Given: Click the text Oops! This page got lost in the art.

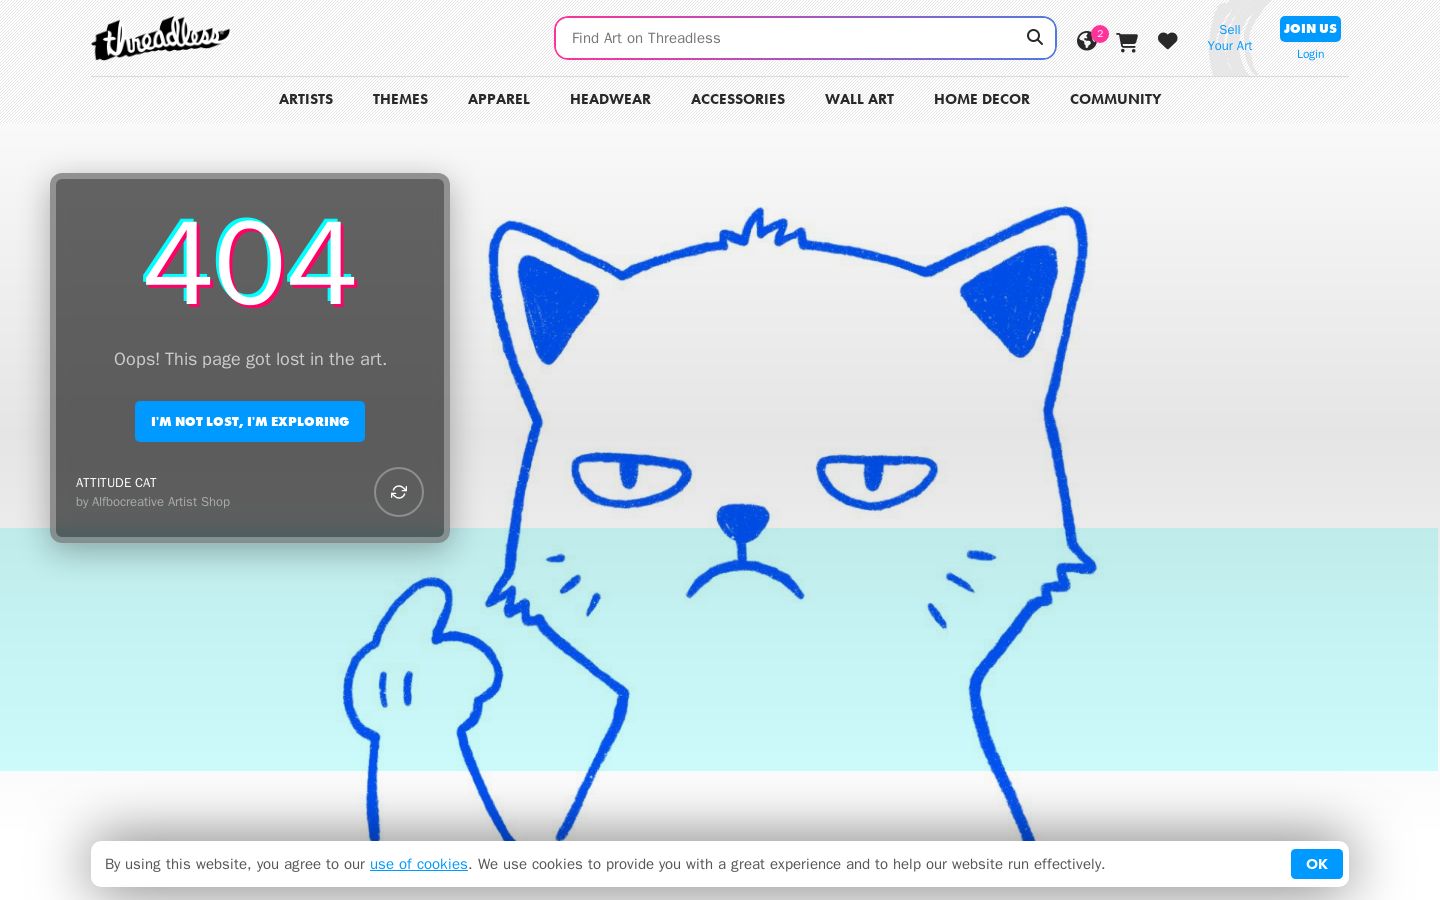Looking at the screenshot, I should coord(250,359).
